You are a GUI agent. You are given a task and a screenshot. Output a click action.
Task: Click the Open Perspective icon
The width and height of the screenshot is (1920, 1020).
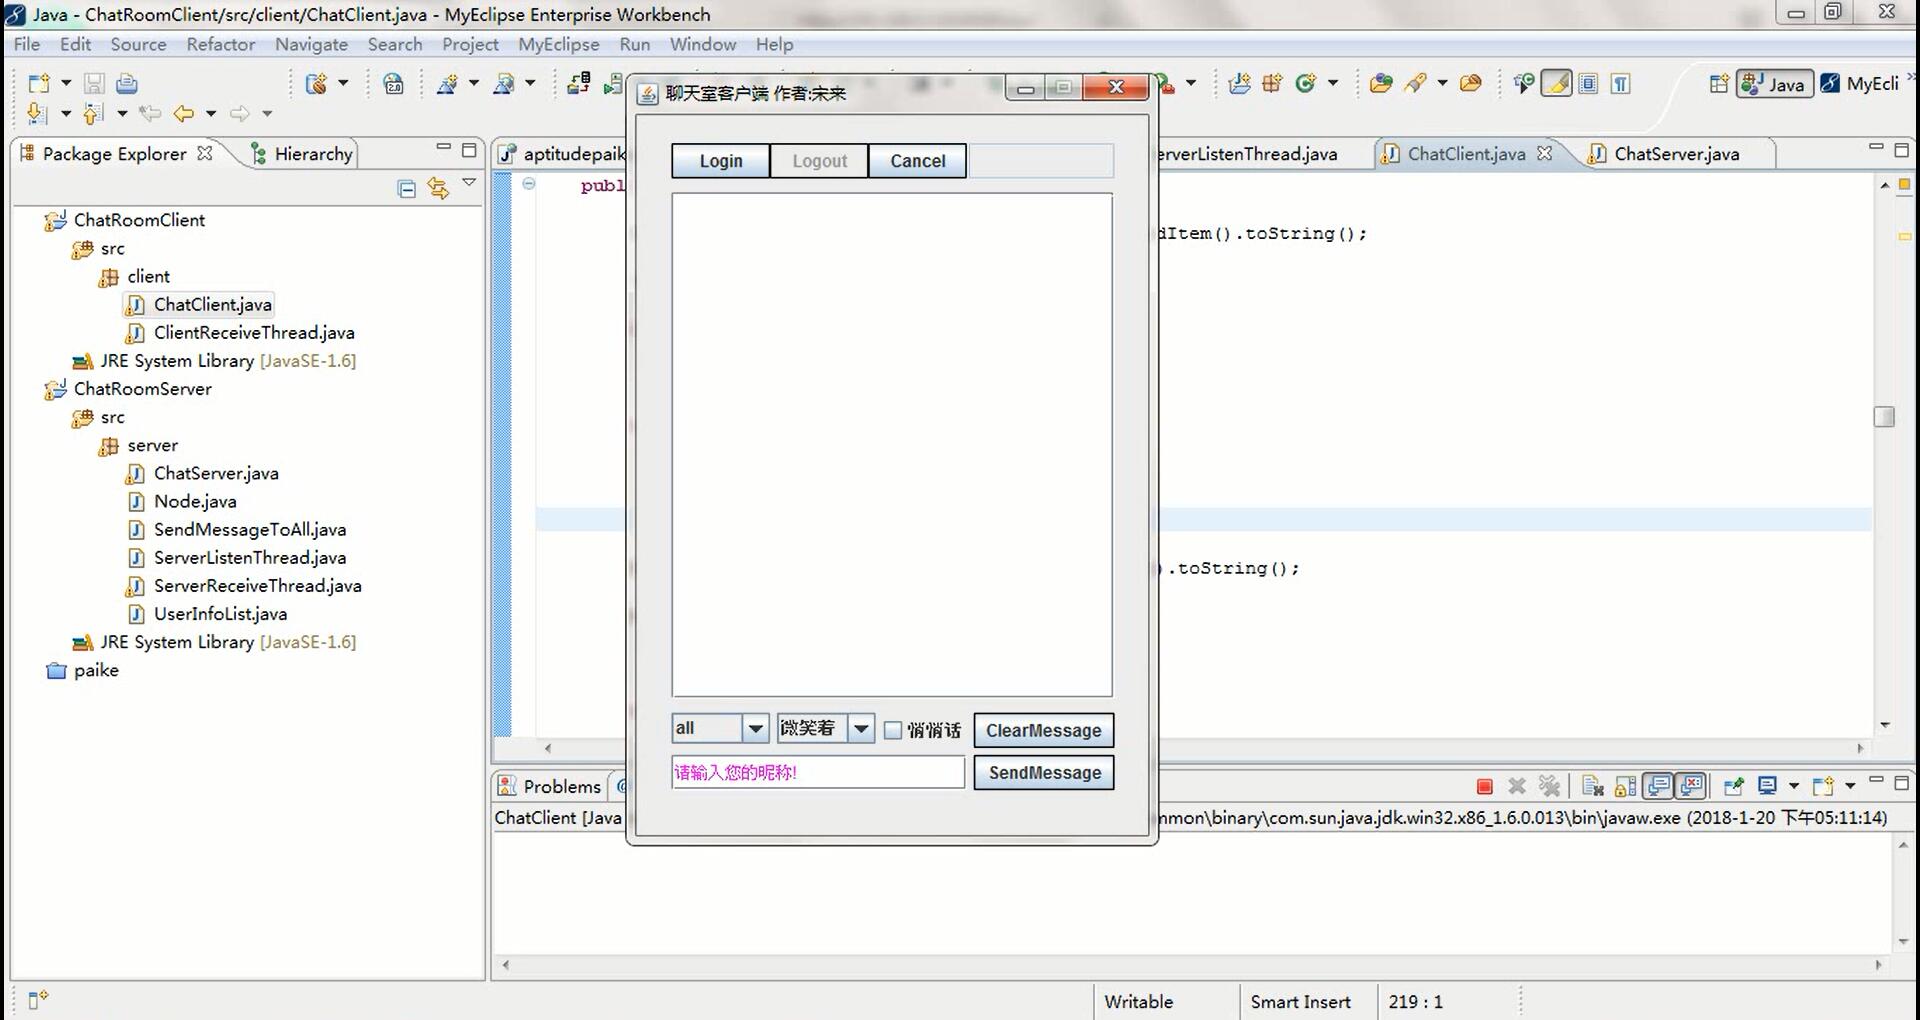click(x=1719, y=84)
